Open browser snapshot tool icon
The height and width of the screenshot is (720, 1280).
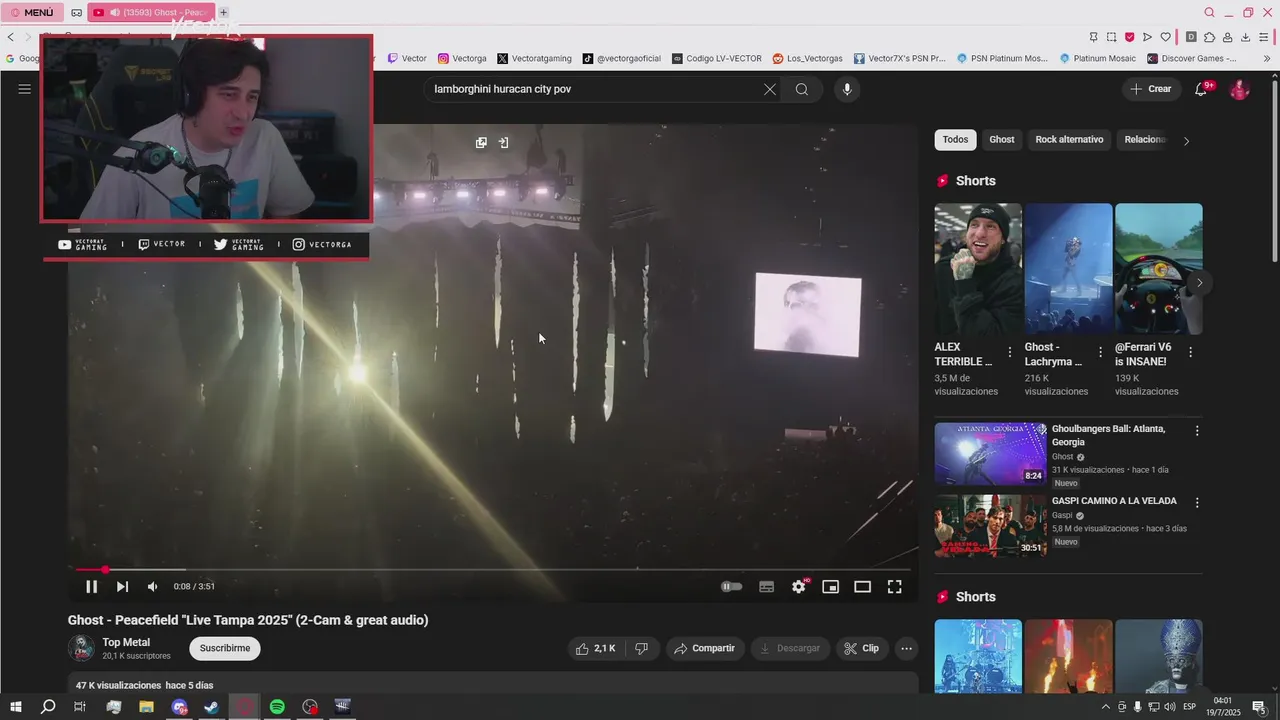pyautogui.click(x=1111, y=37)
